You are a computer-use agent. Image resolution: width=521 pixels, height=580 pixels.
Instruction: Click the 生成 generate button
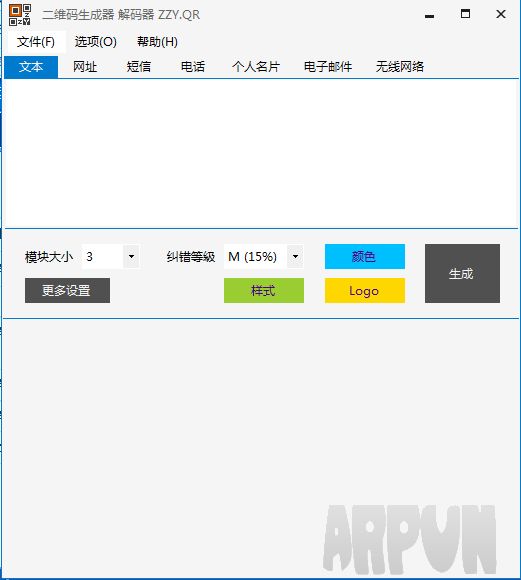462,273
